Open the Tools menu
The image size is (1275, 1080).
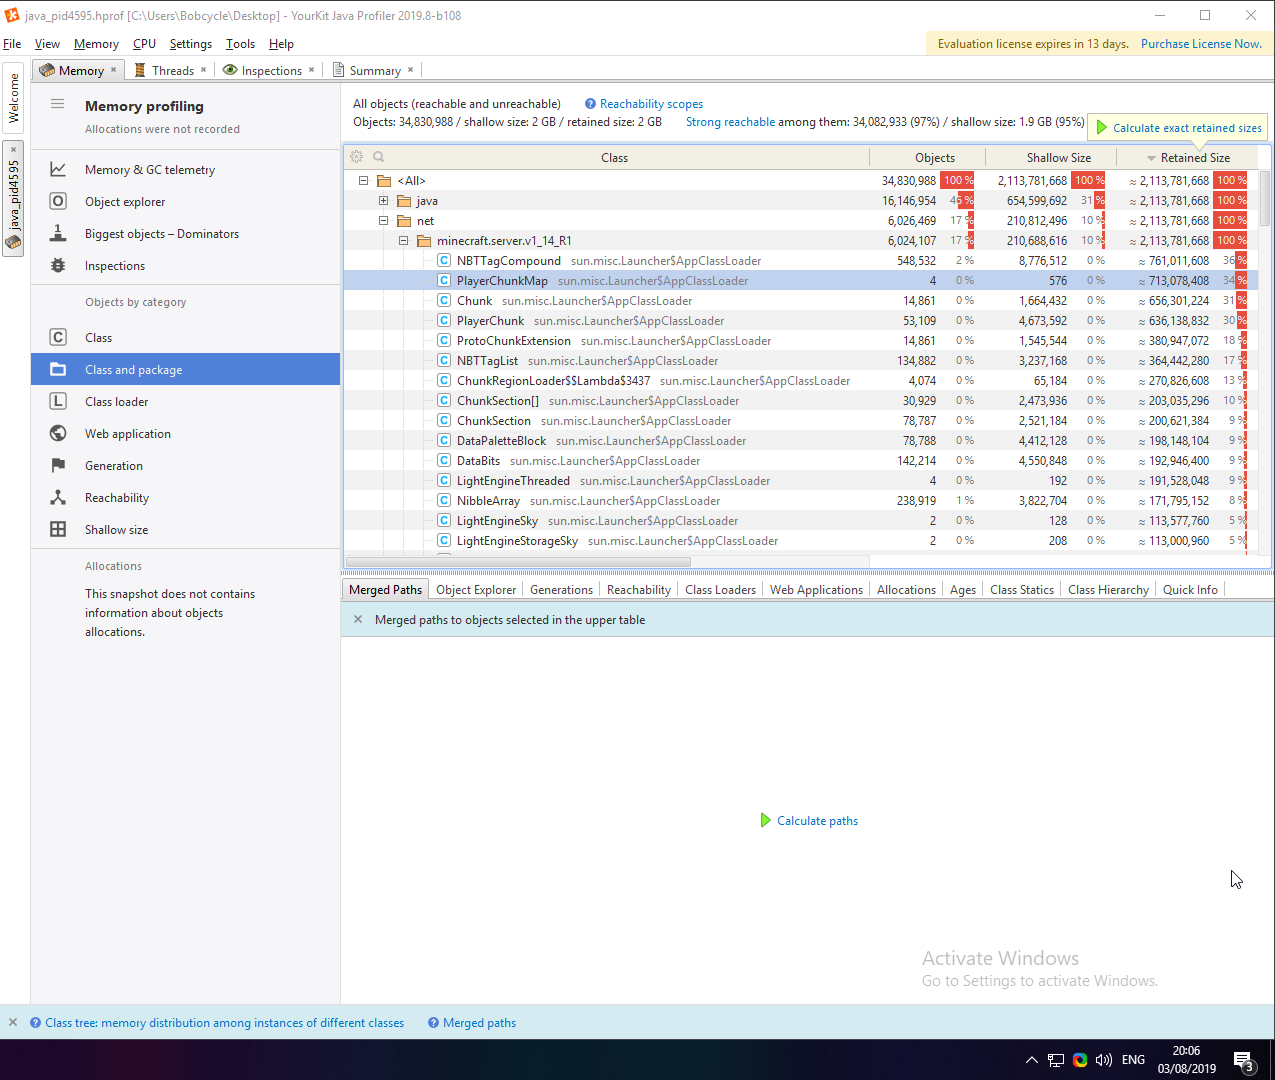pos(240,44)
